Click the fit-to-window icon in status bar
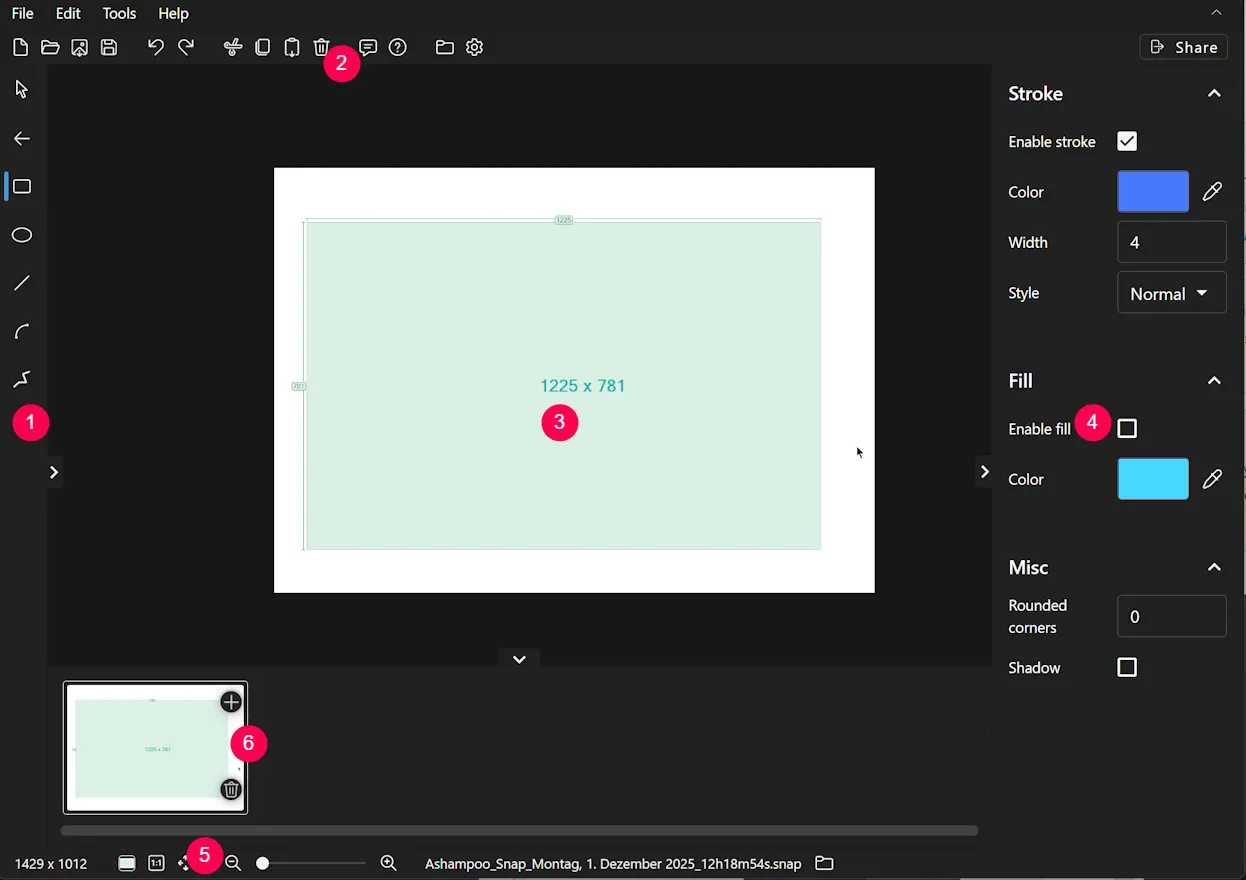The width and height of the screenshot is (1246, 880). point(127,863)
